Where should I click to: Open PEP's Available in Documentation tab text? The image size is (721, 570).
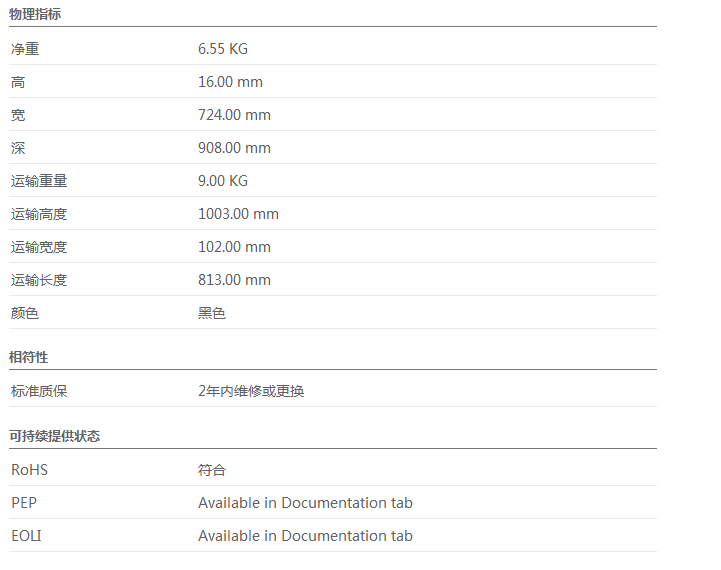coord(305,503)
